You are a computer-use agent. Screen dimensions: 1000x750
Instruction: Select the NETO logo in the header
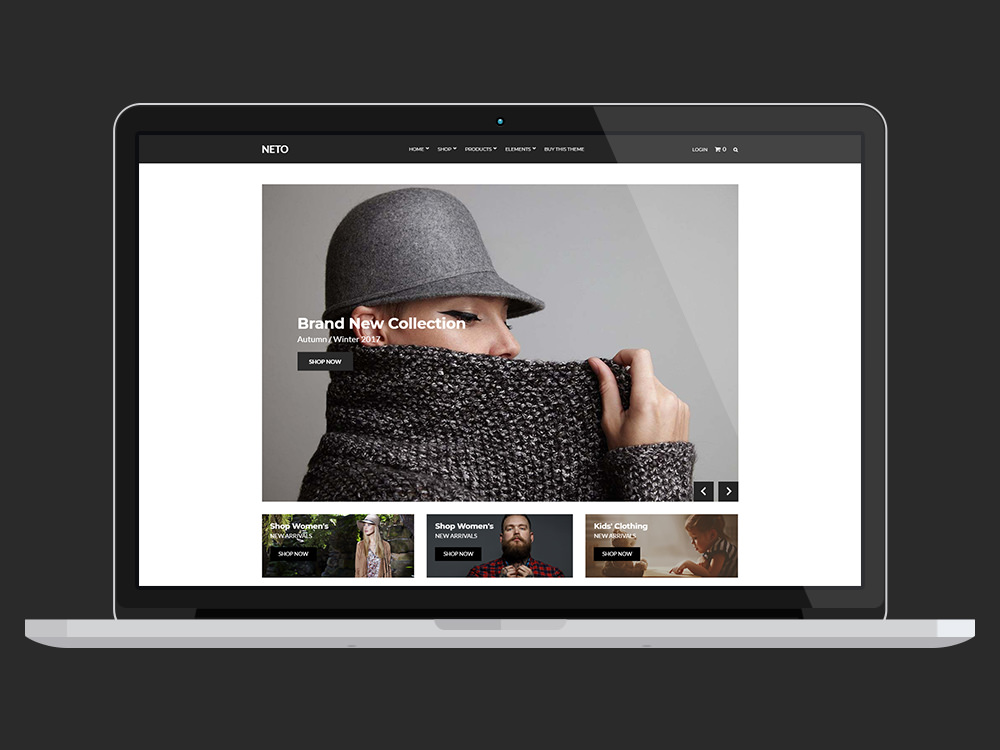tap(276, 149)
